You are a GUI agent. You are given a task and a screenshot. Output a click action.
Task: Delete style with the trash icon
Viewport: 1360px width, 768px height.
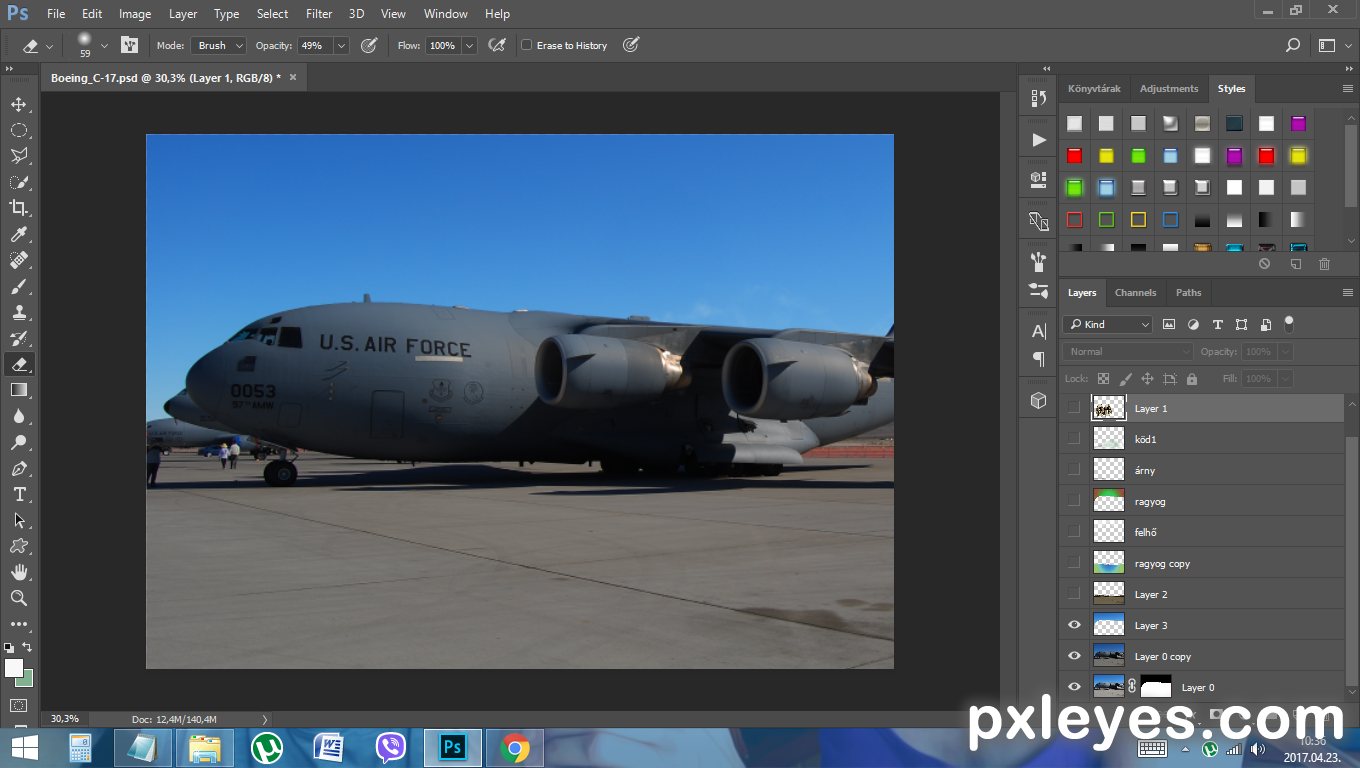1324,264
